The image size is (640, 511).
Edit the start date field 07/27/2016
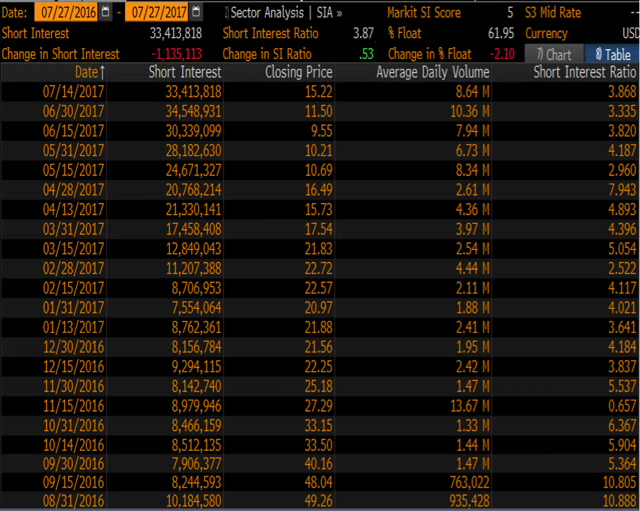(x=67, y=12)
